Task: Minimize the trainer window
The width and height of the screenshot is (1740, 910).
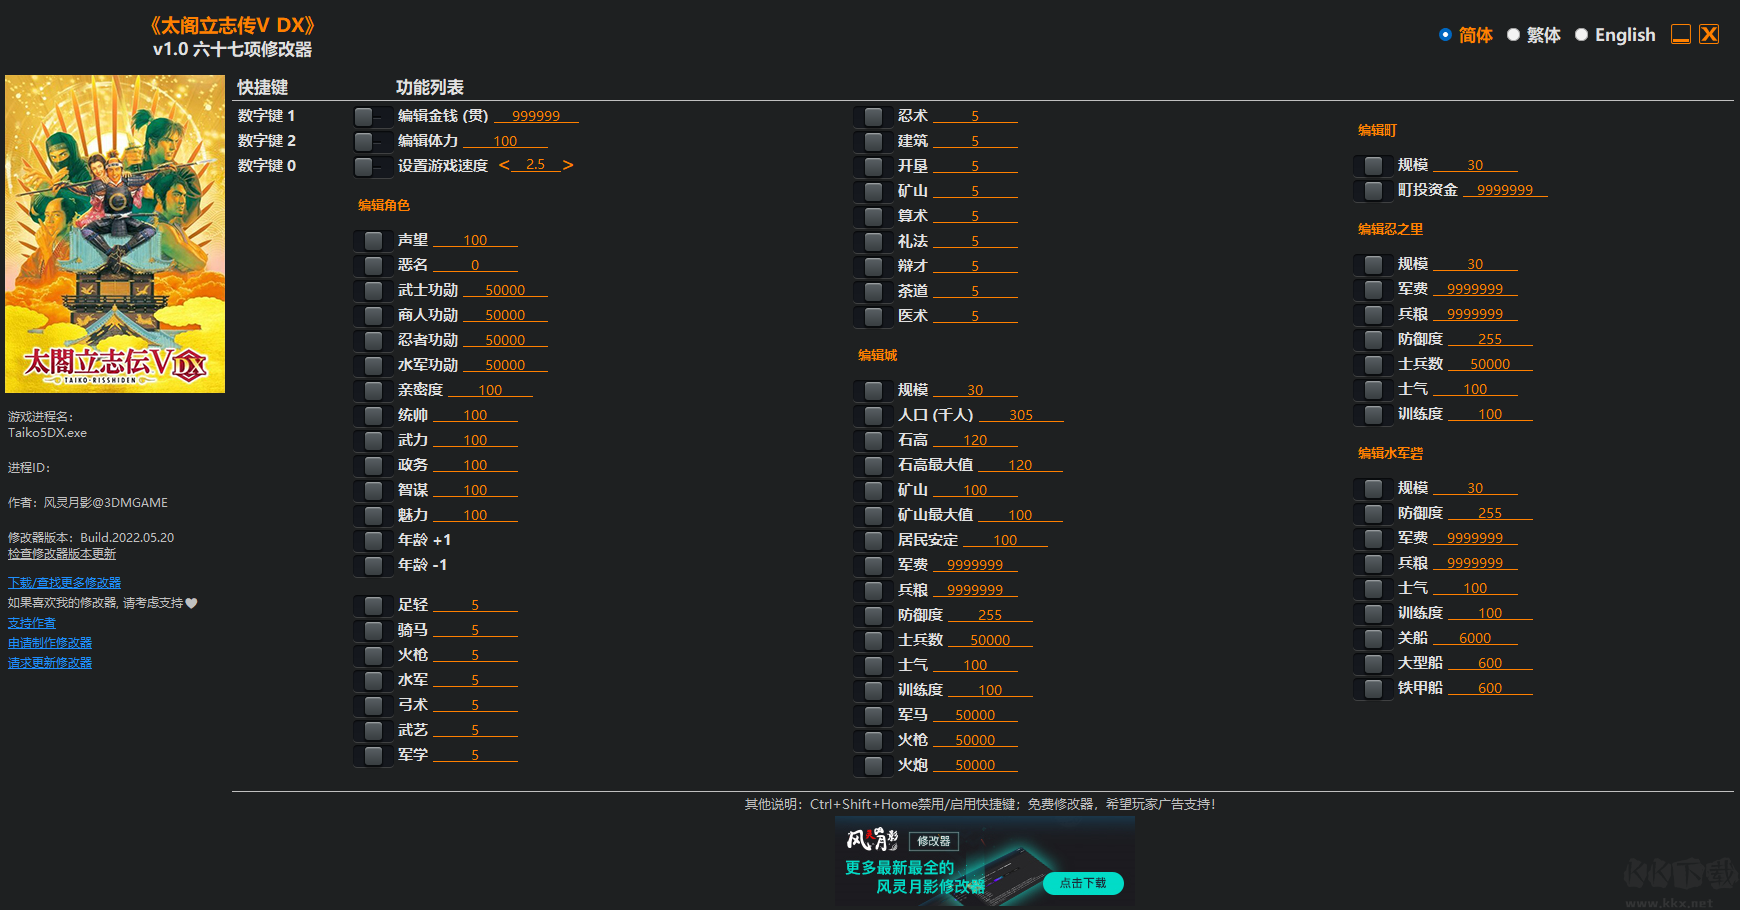Action: tap(1681, 35)
